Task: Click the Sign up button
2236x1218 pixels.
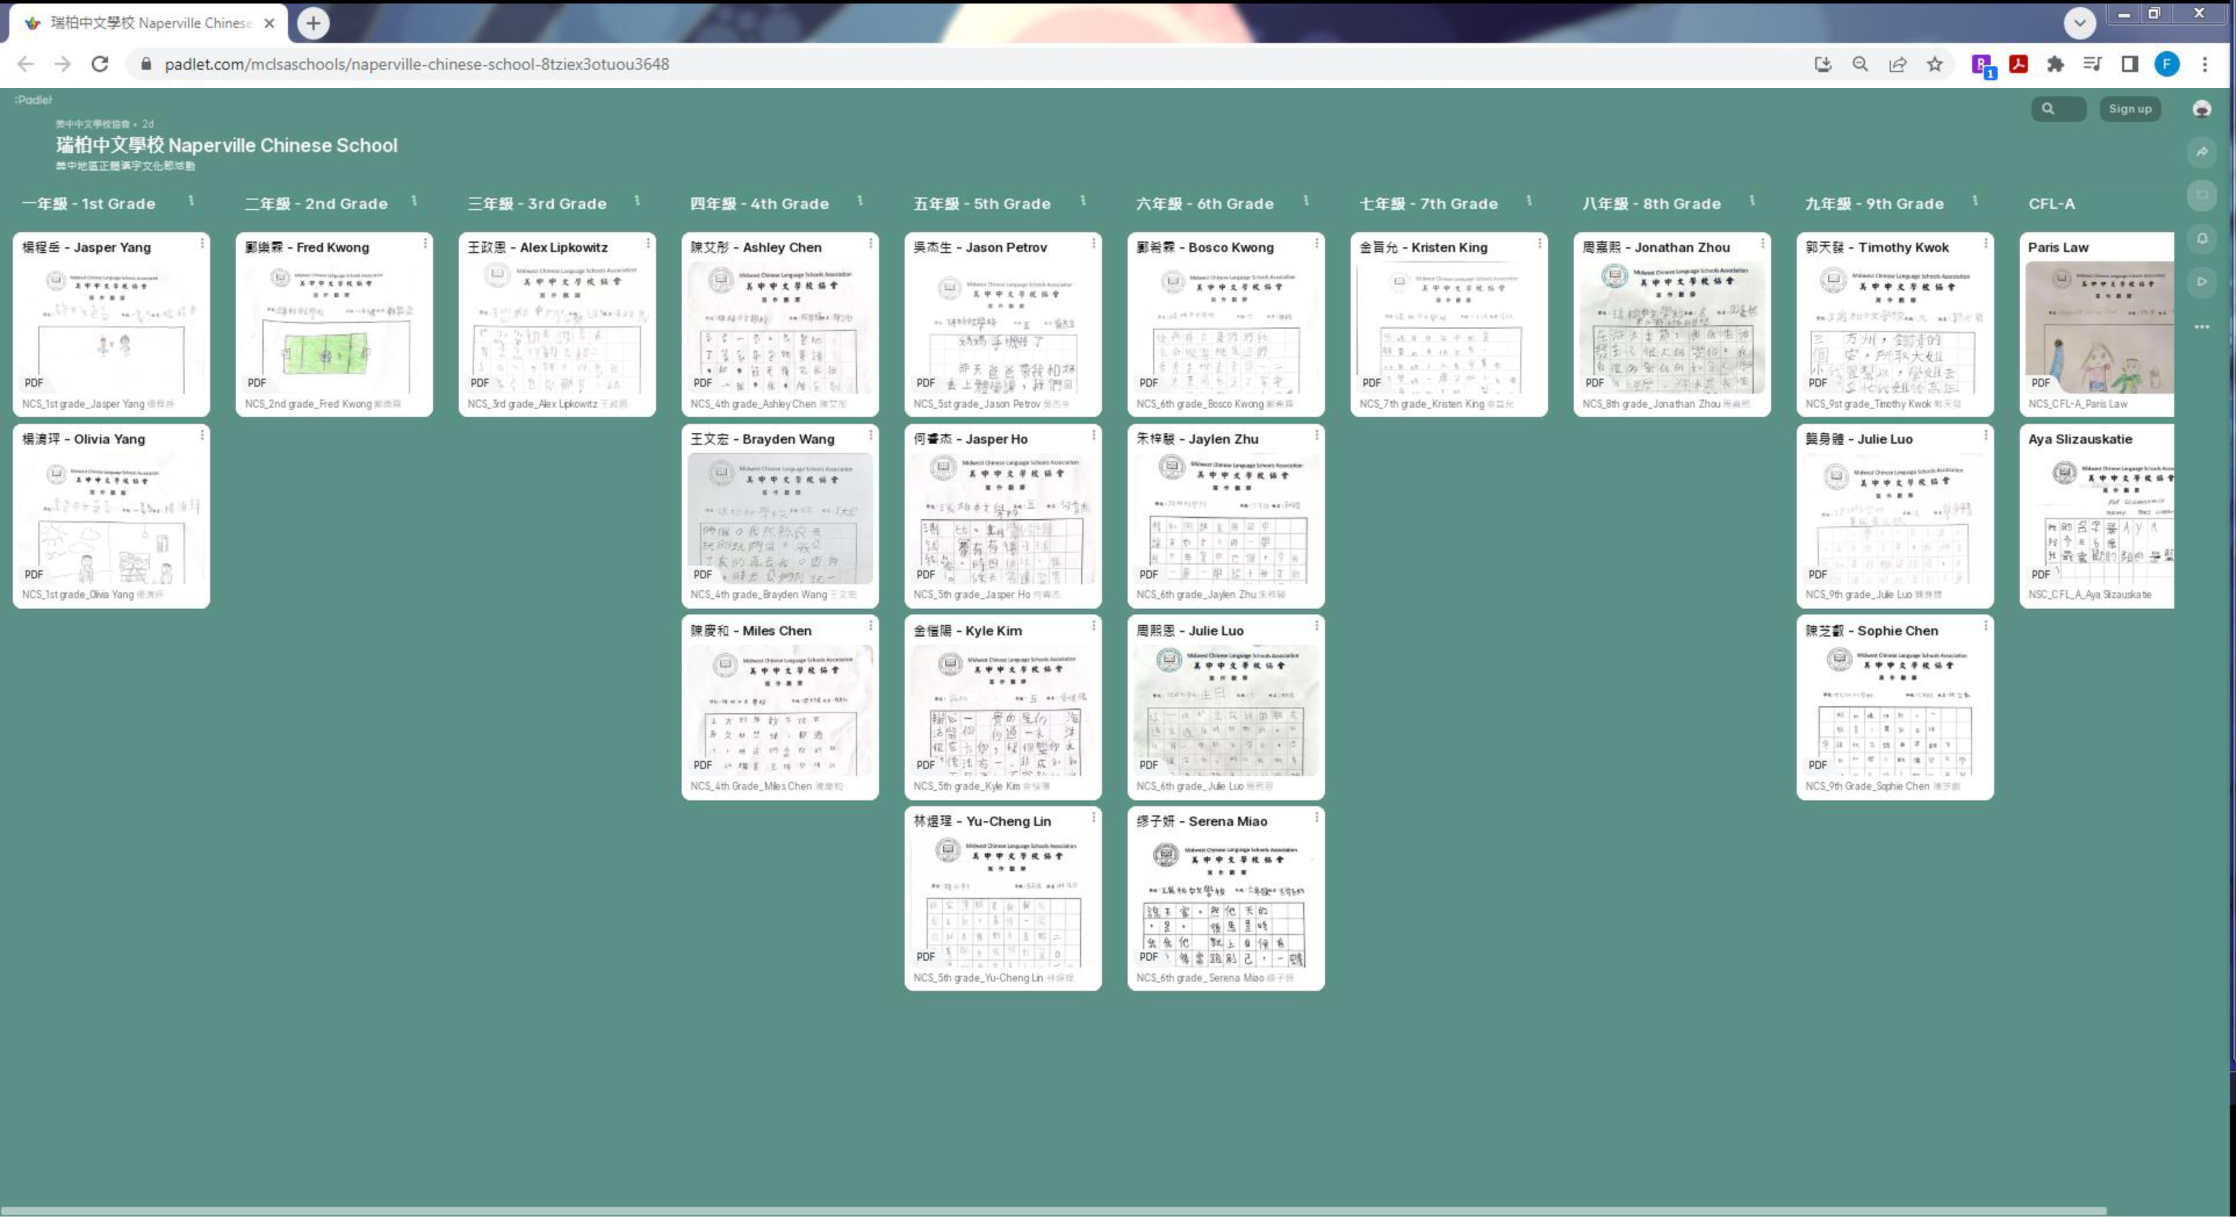Action: tap(2129, 109)
